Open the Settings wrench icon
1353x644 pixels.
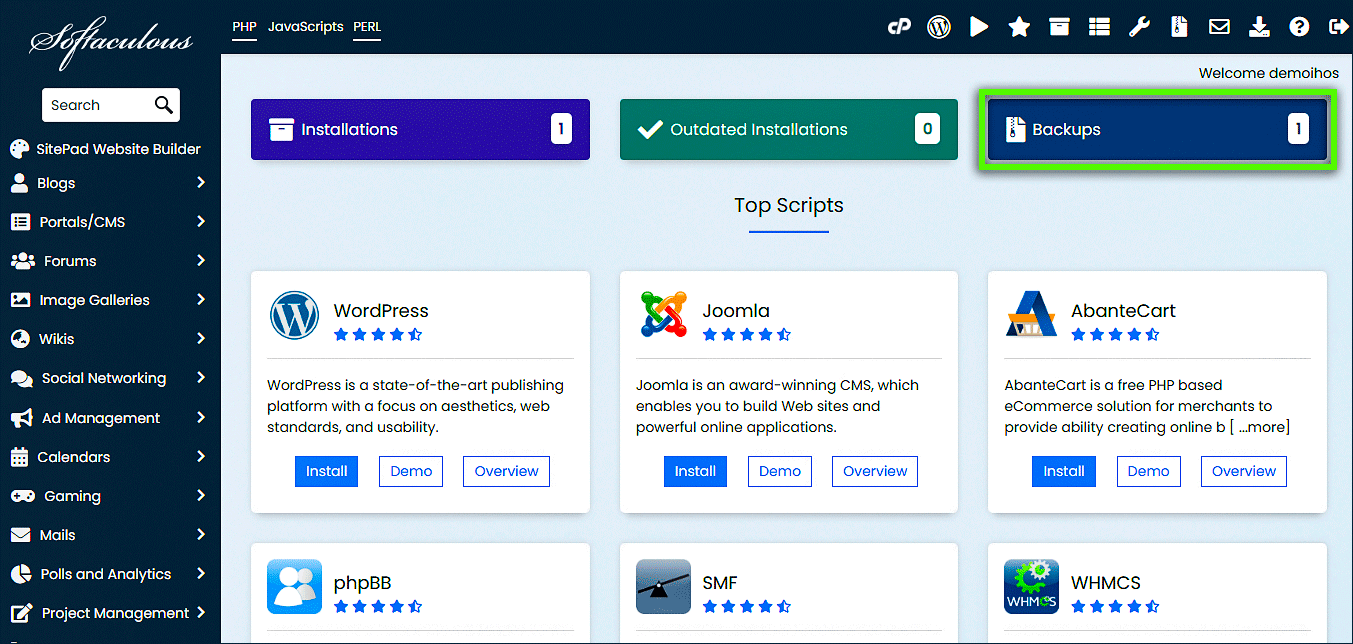[1139, 26]
